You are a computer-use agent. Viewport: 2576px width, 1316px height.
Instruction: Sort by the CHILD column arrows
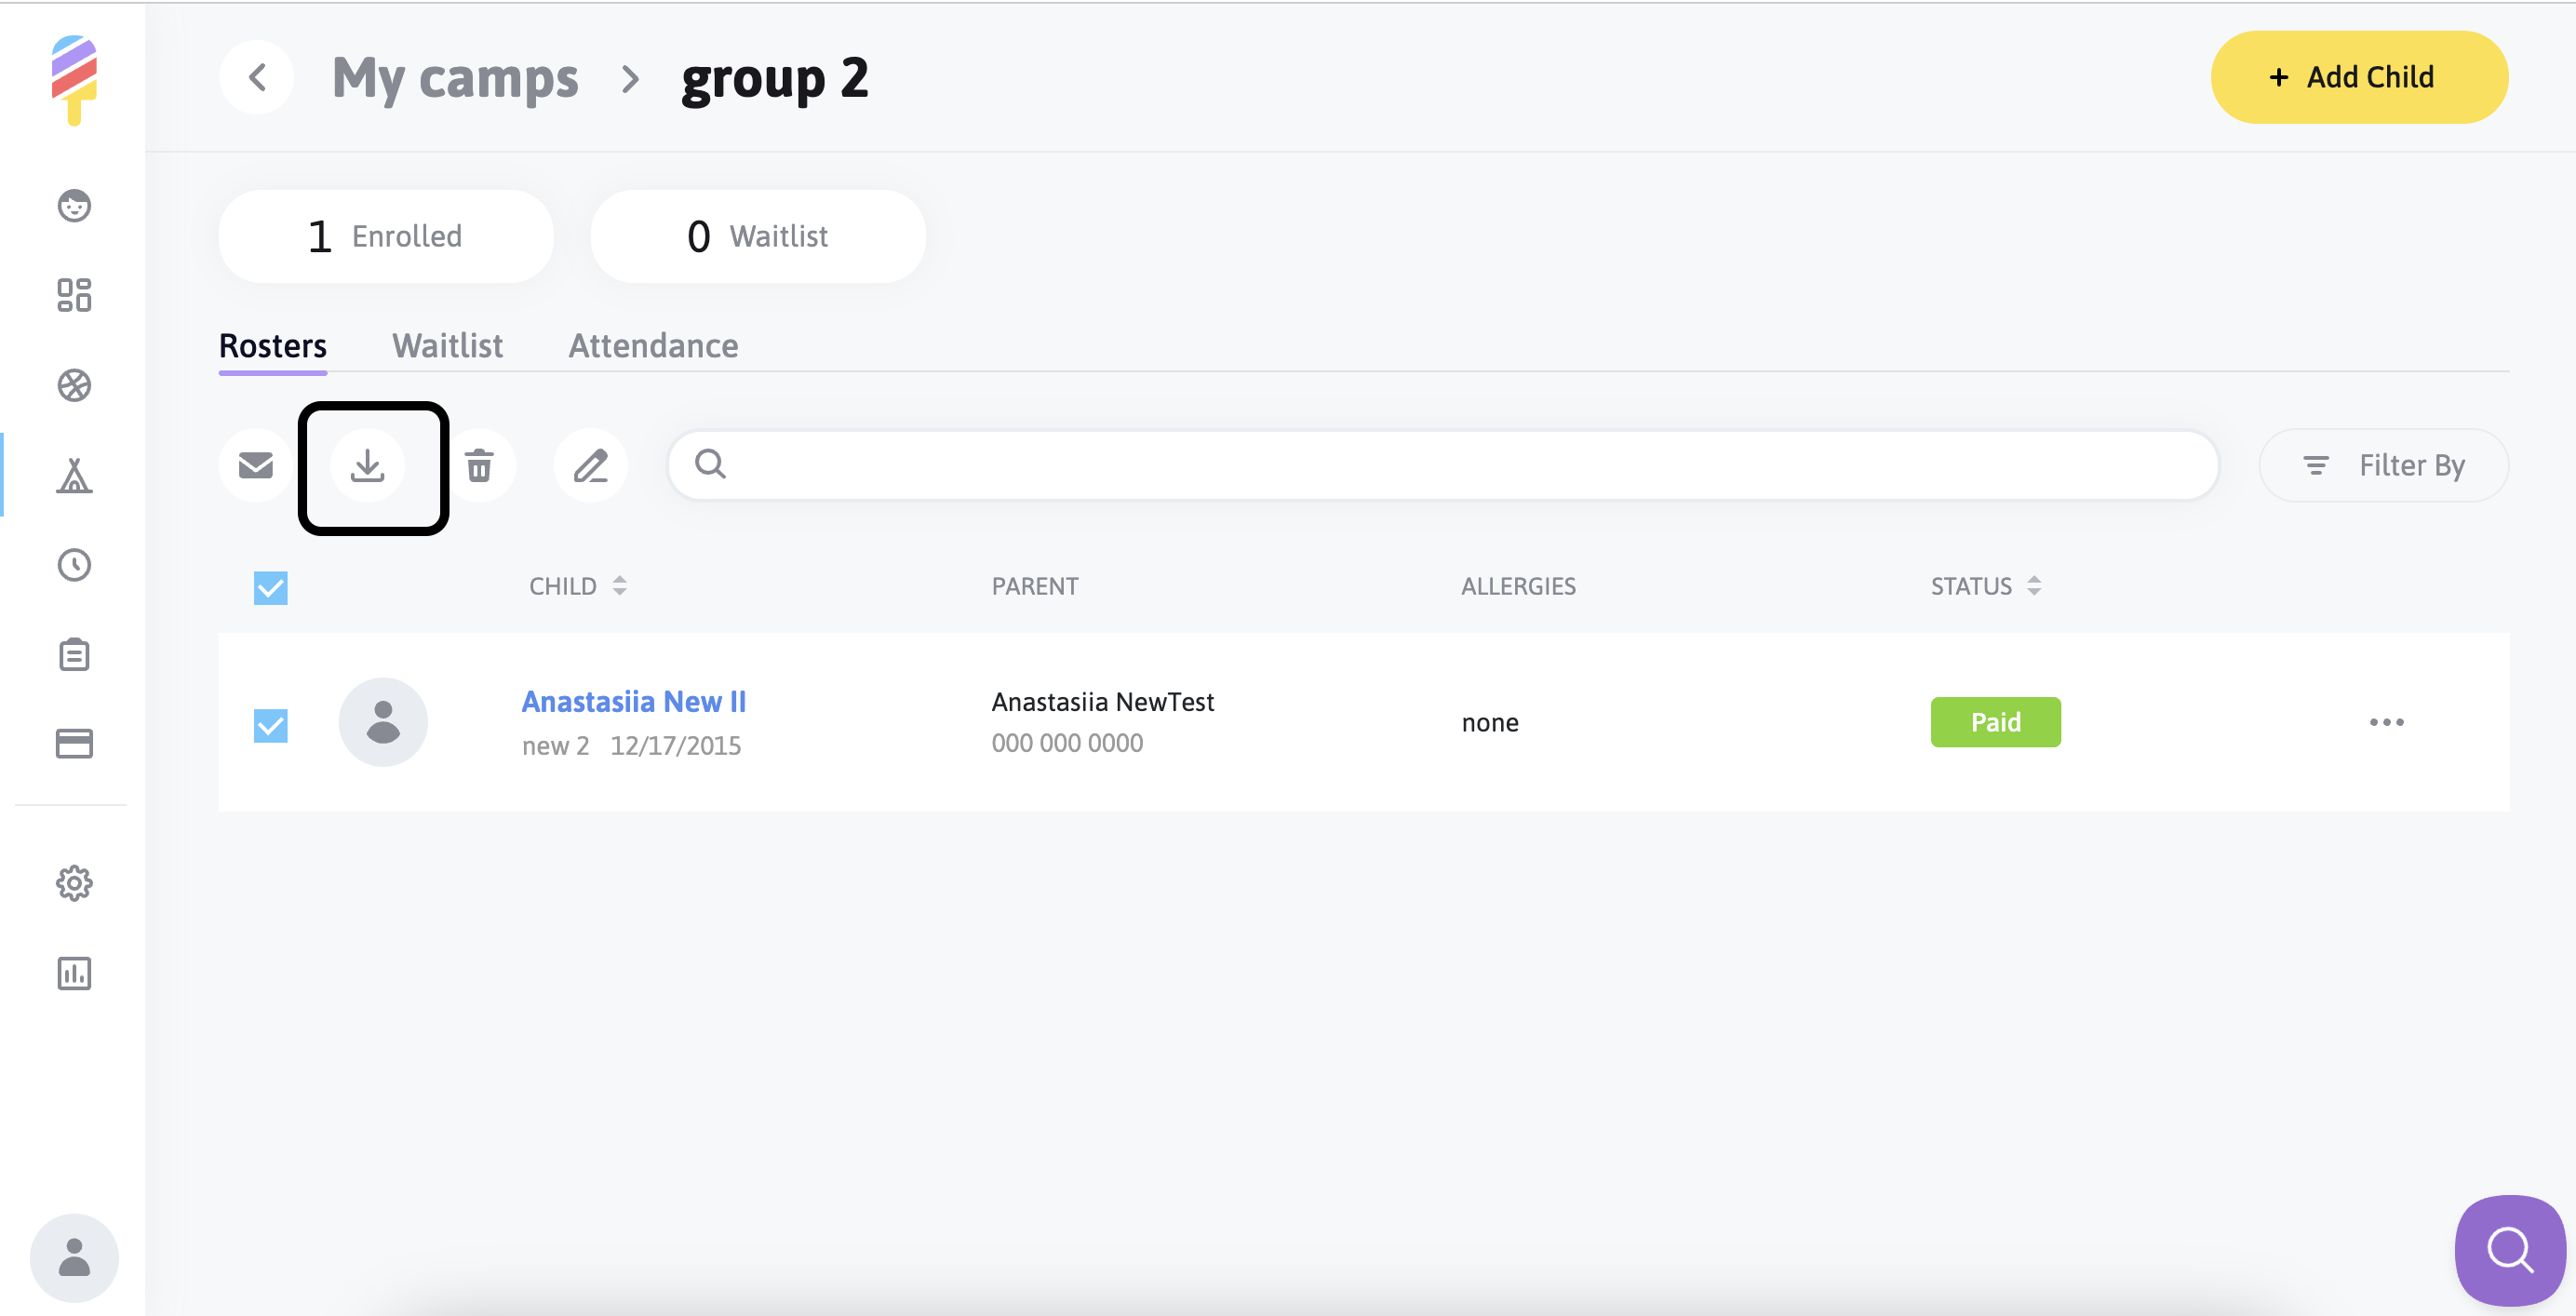tap(619, 586)
